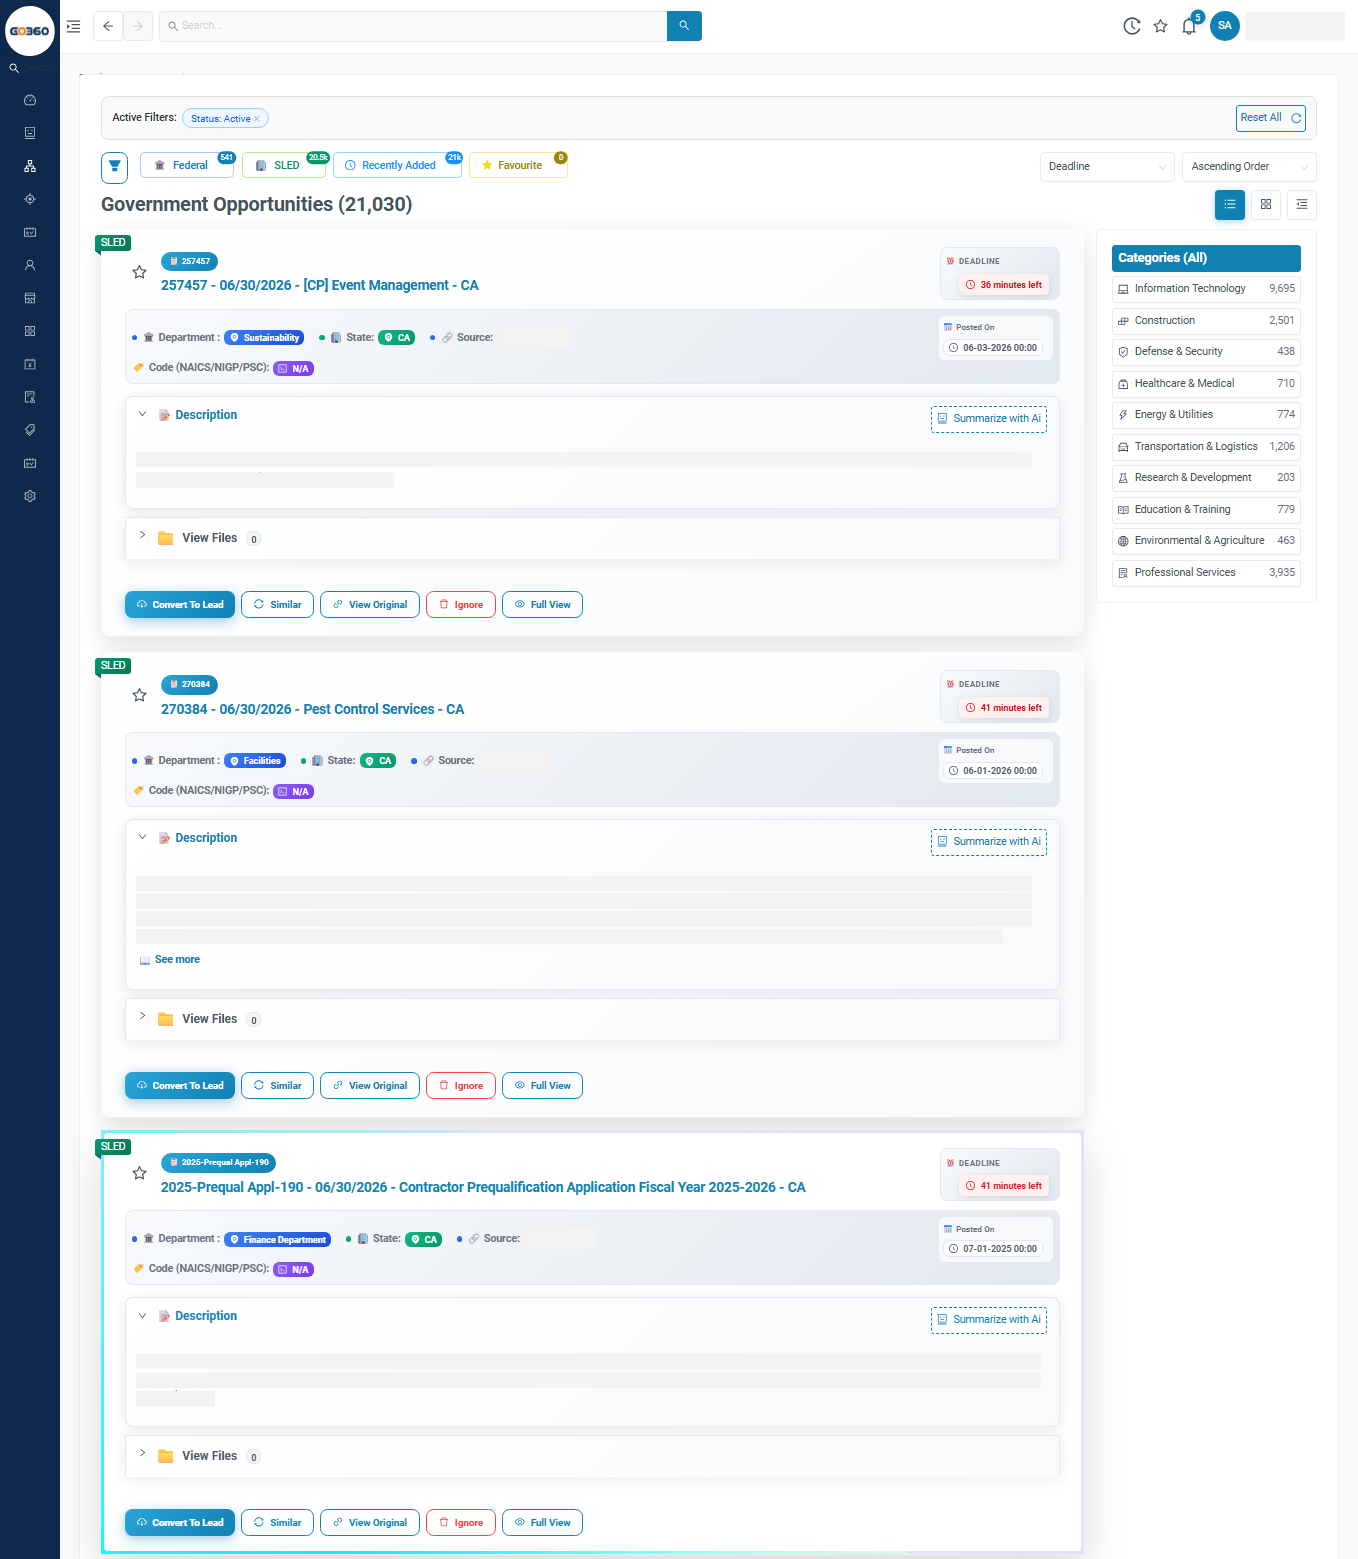The width and height of the screenshot is (1358, 1559).
Task: Select Transportation & Logistics category
Action: tap(1206, 447)
